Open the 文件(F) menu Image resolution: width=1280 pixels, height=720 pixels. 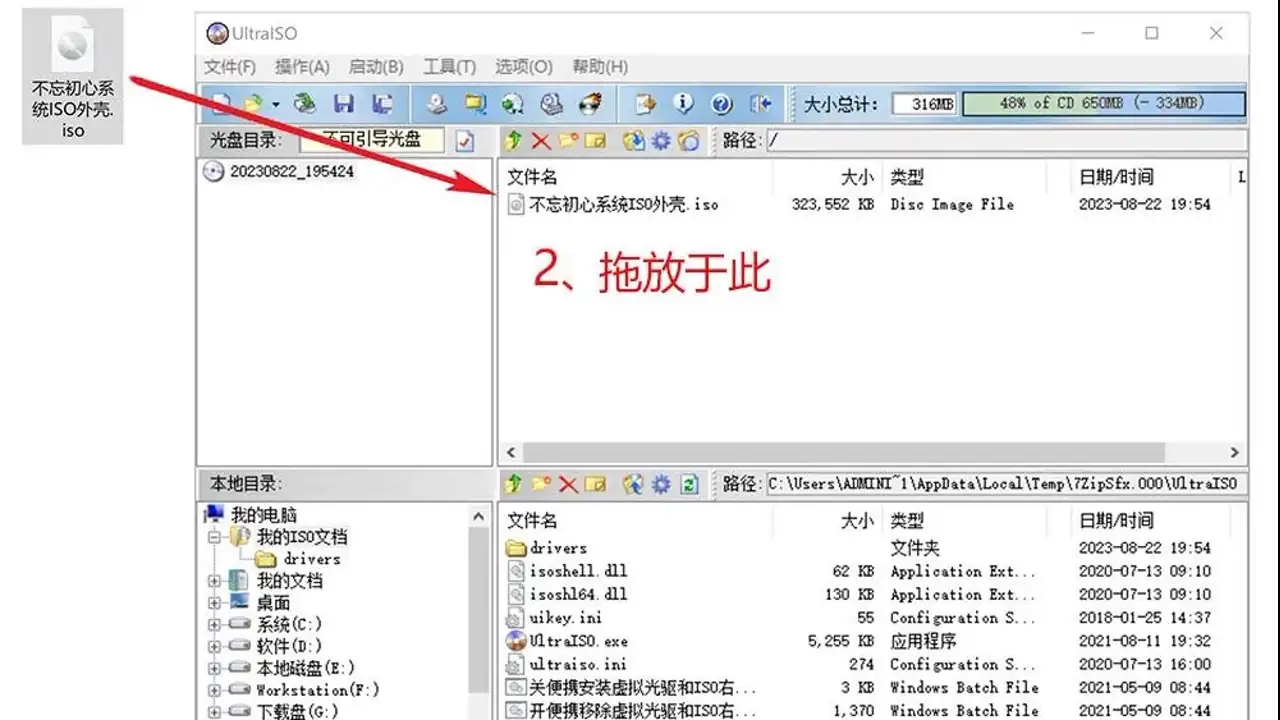tap(230, 67)
